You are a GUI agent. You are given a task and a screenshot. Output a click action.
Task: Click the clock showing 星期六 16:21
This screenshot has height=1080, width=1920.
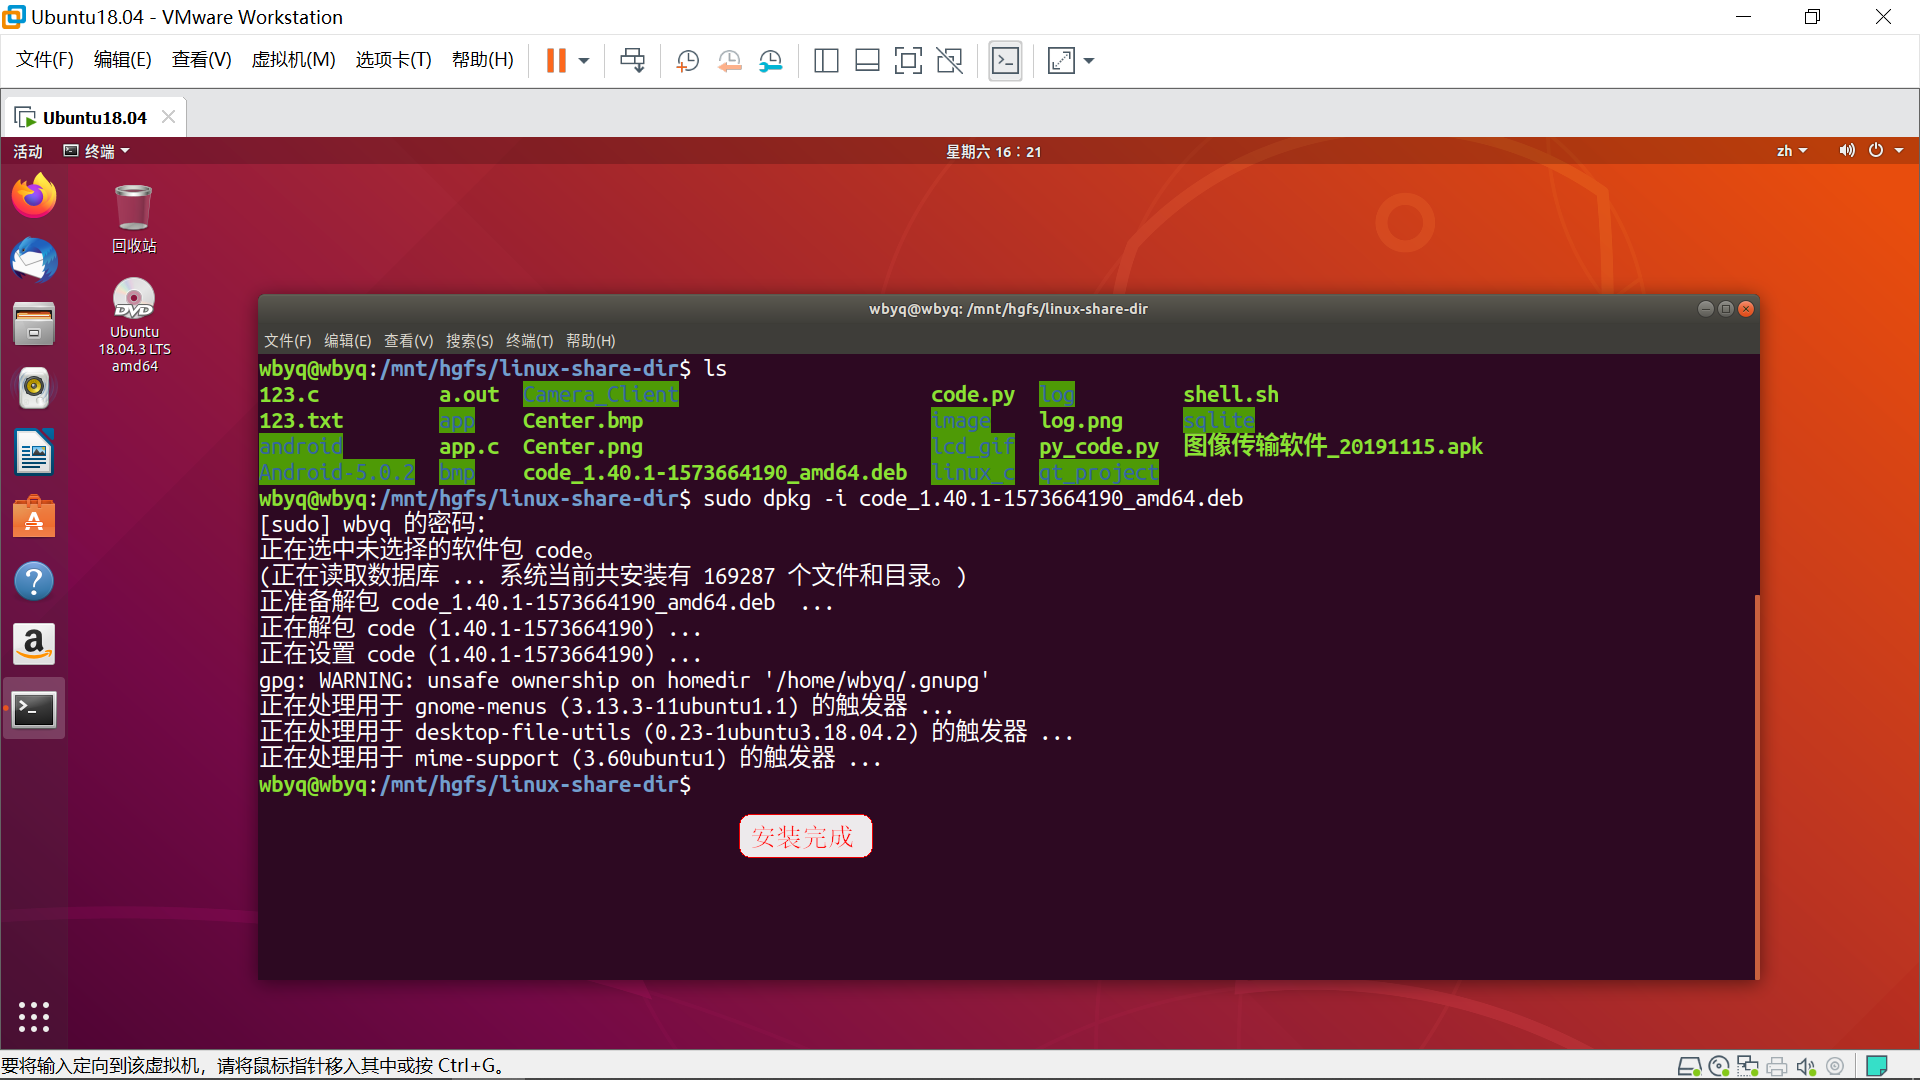pos(993,151)
